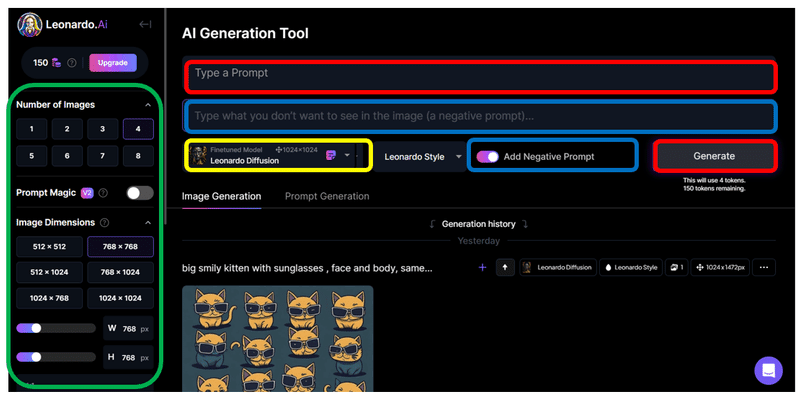Click the 150 tokens remaining text
Screen dimensions: 800x397
[714, 189]
